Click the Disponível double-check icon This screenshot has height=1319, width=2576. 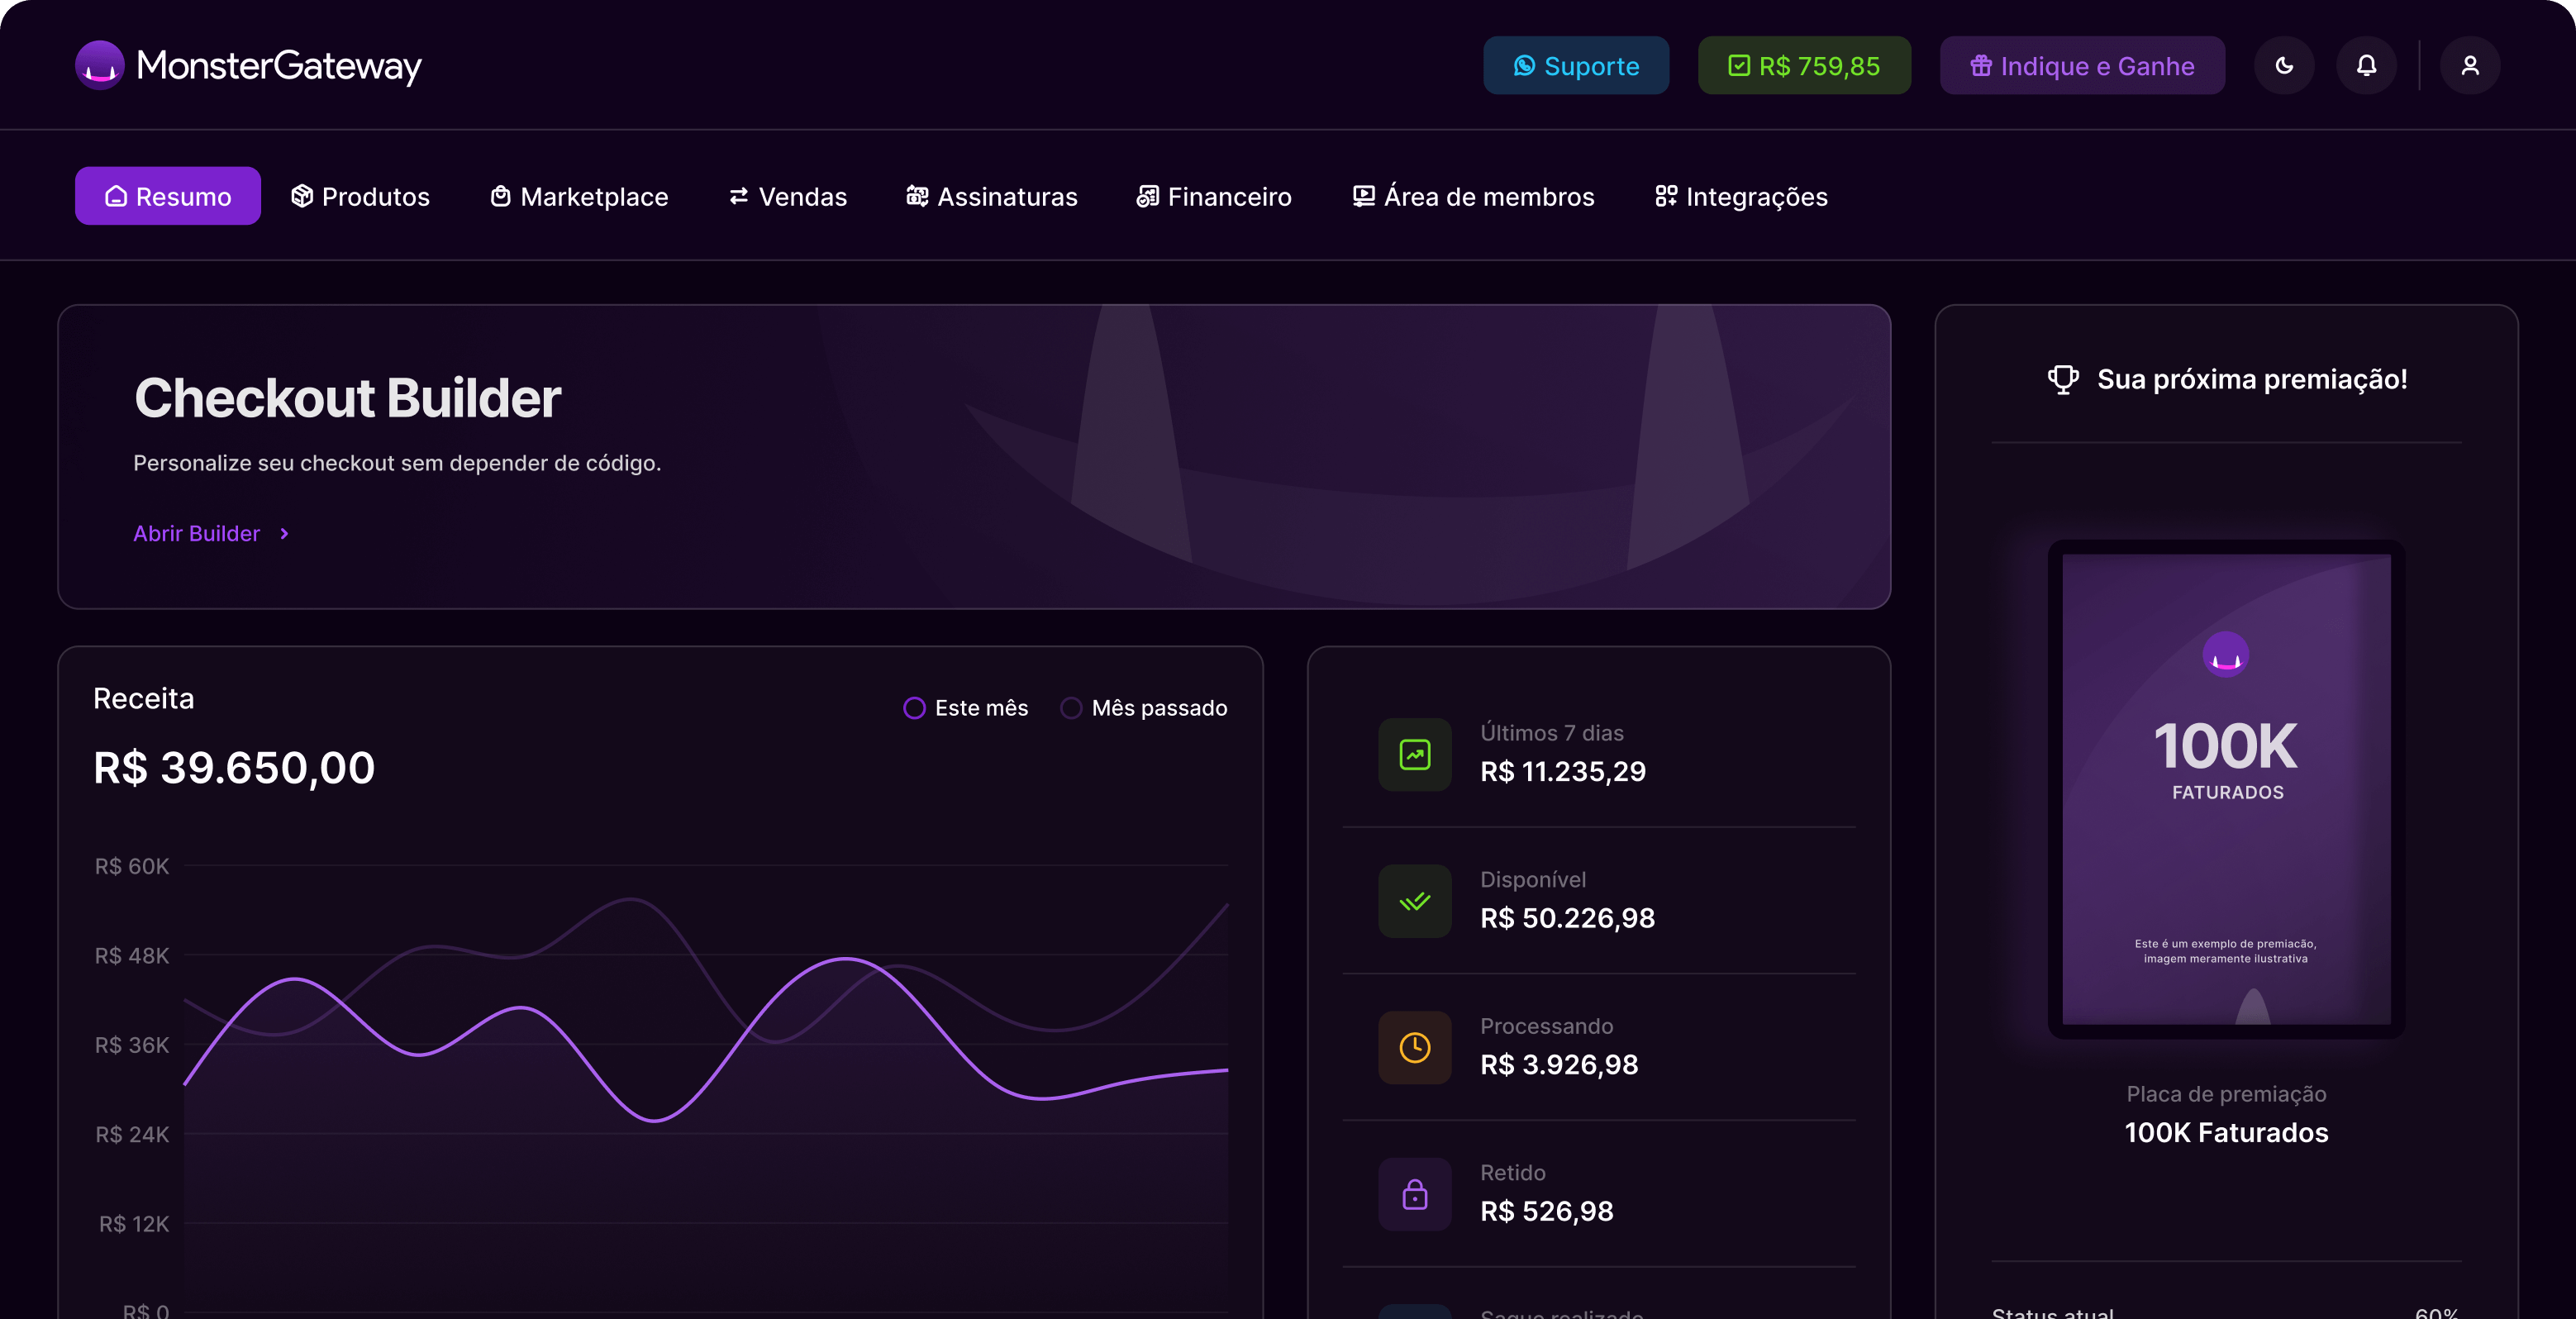1414,901
